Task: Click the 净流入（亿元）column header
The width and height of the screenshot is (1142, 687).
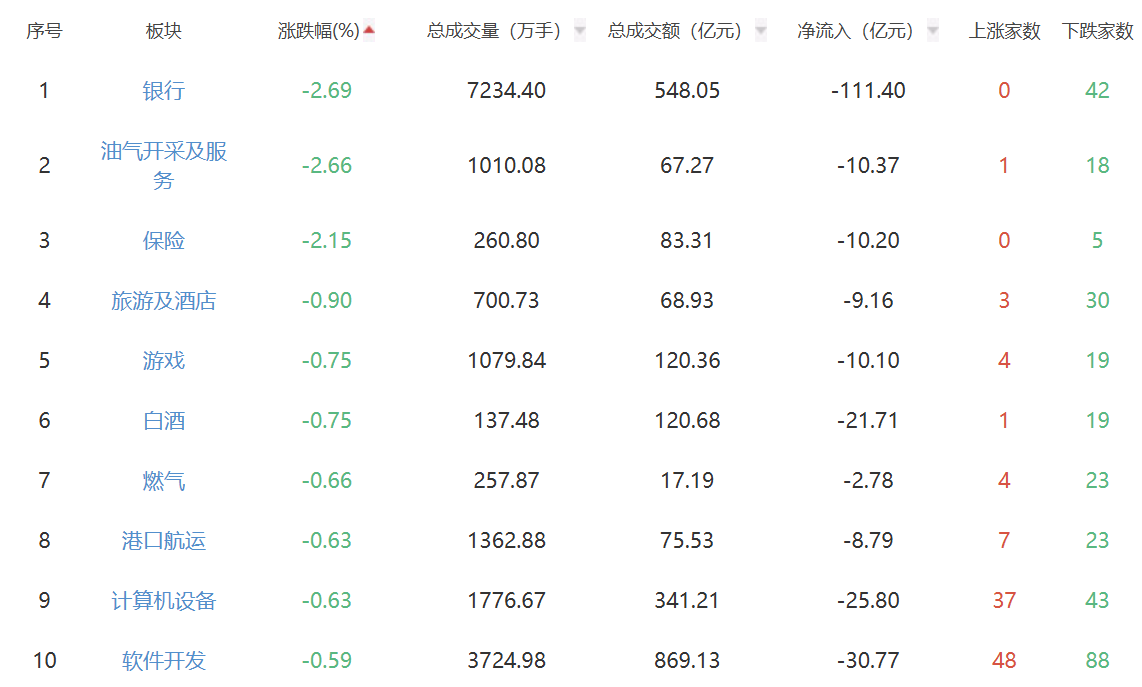Action: coord(856,31)
